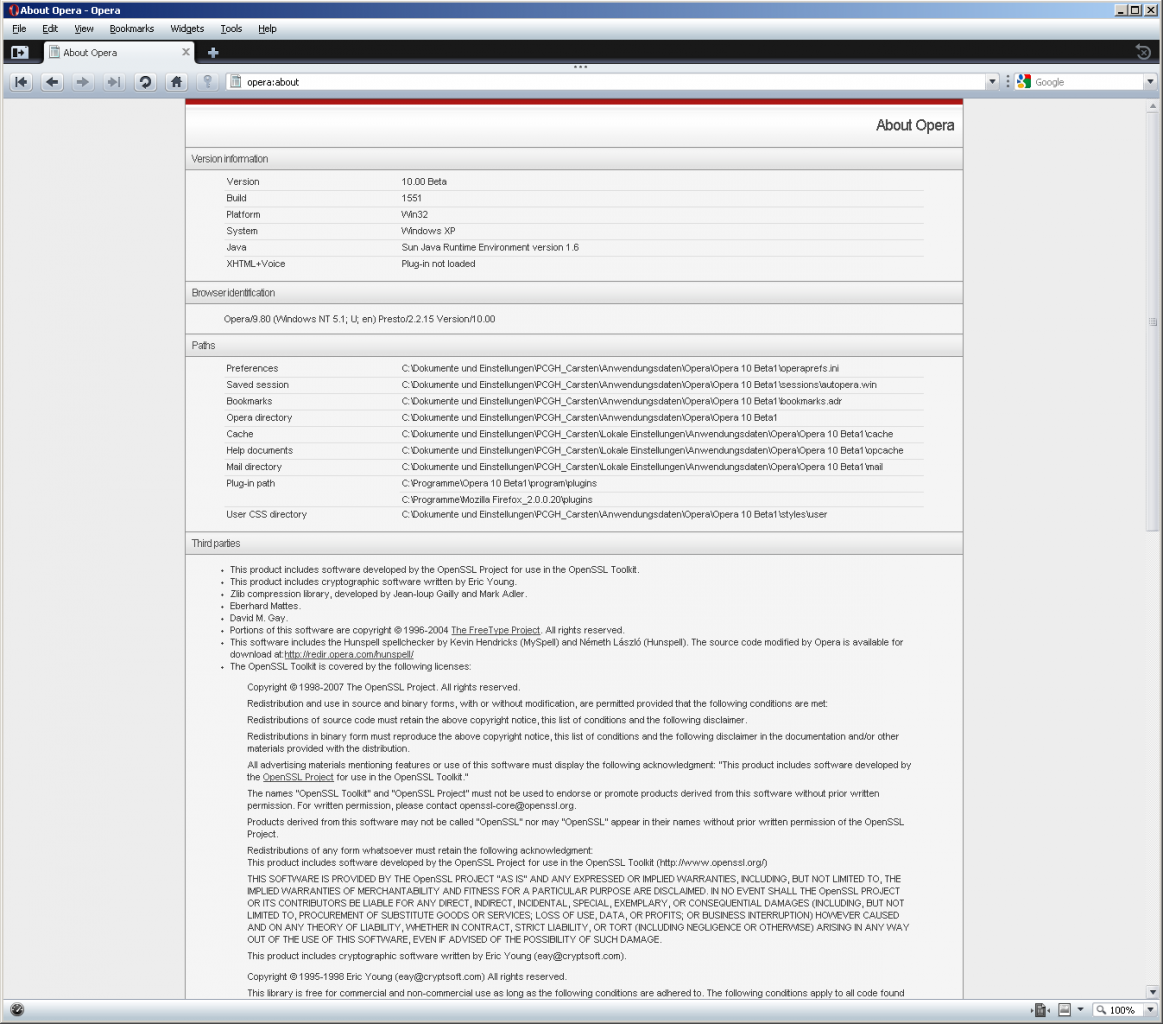Viewport: 1163px width, 1024px height.
Task: Click the toolbar grip dots above address bar
Action: pos(581,67)
